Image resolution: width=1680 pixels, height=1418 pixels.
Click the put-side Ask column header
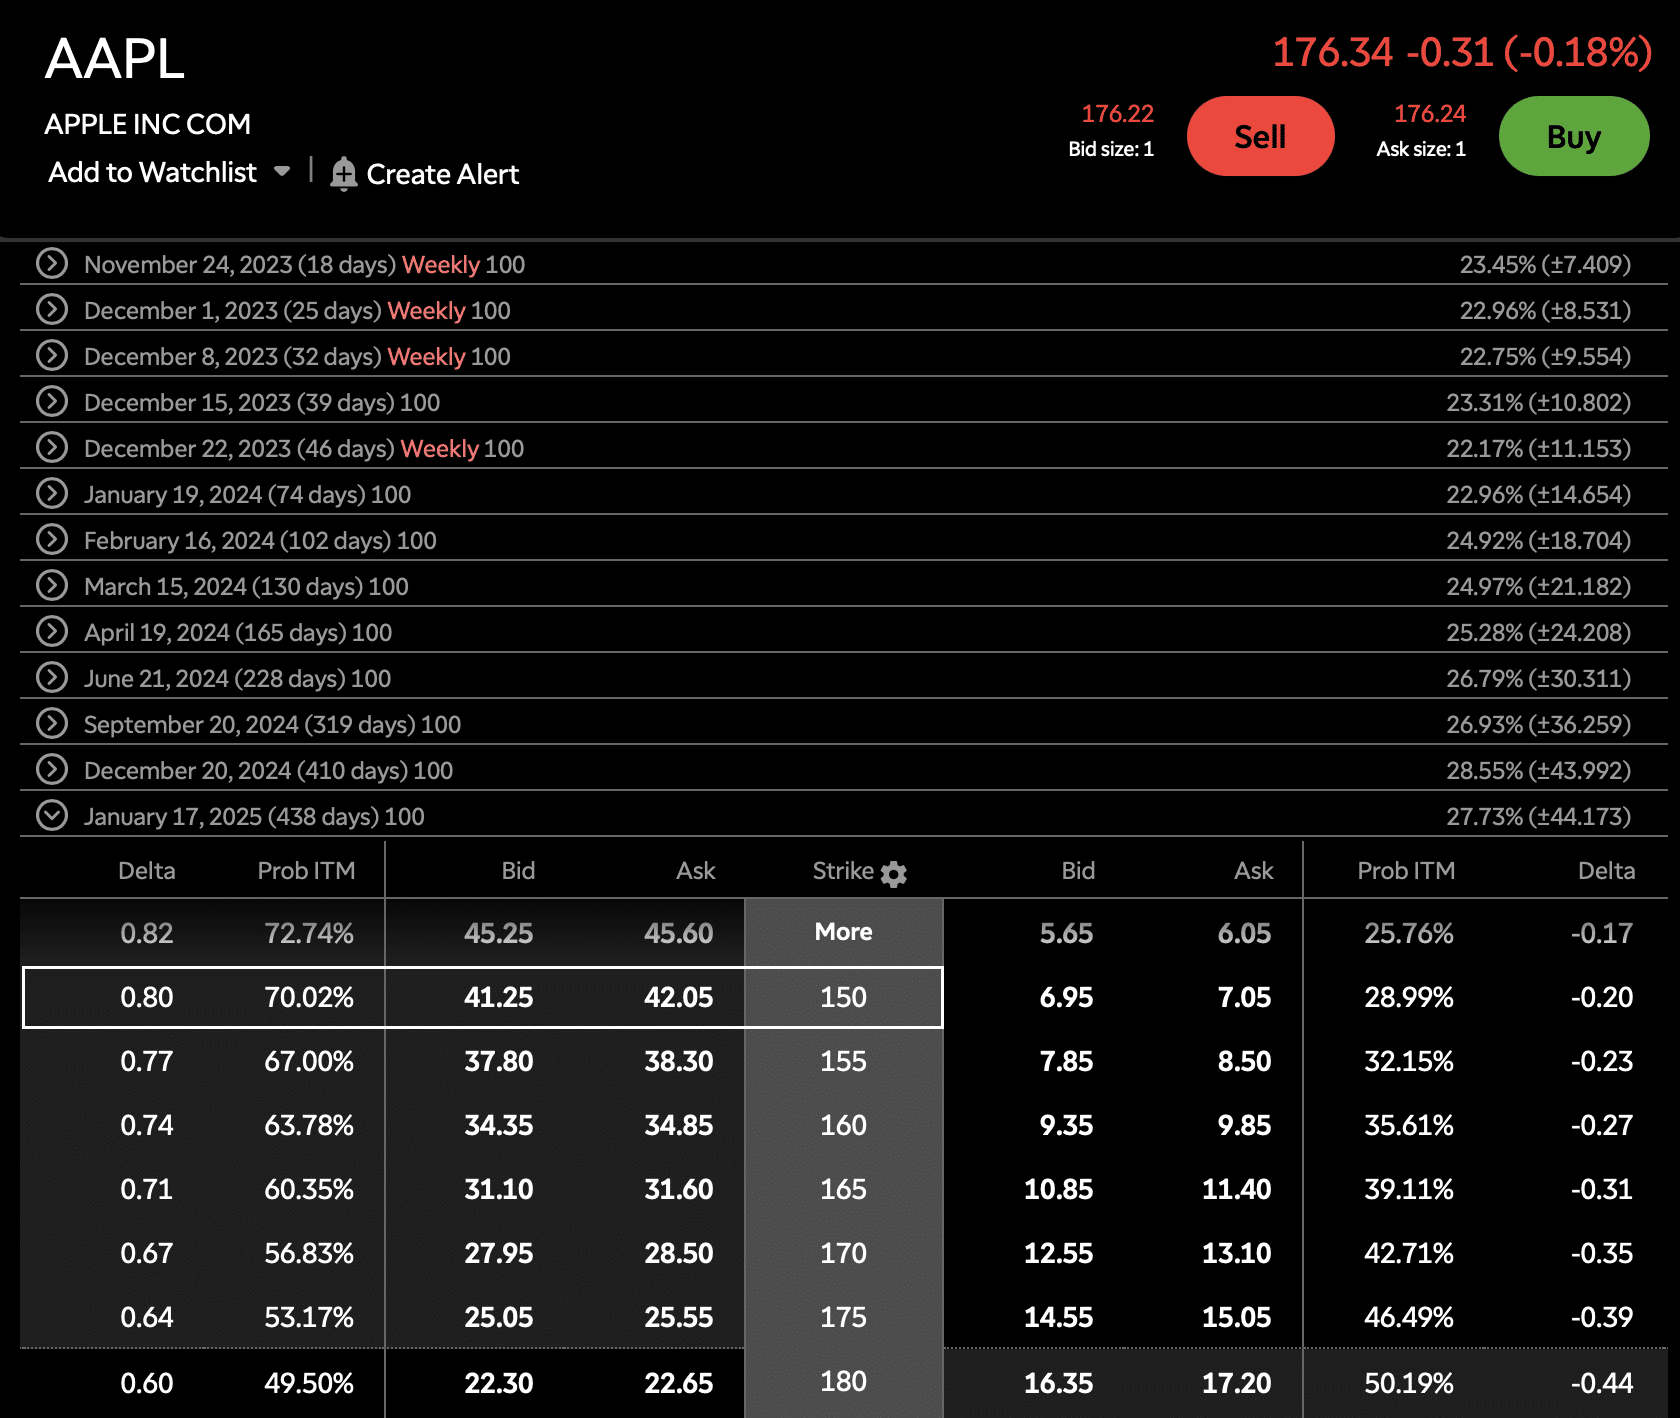[1254, 870]
